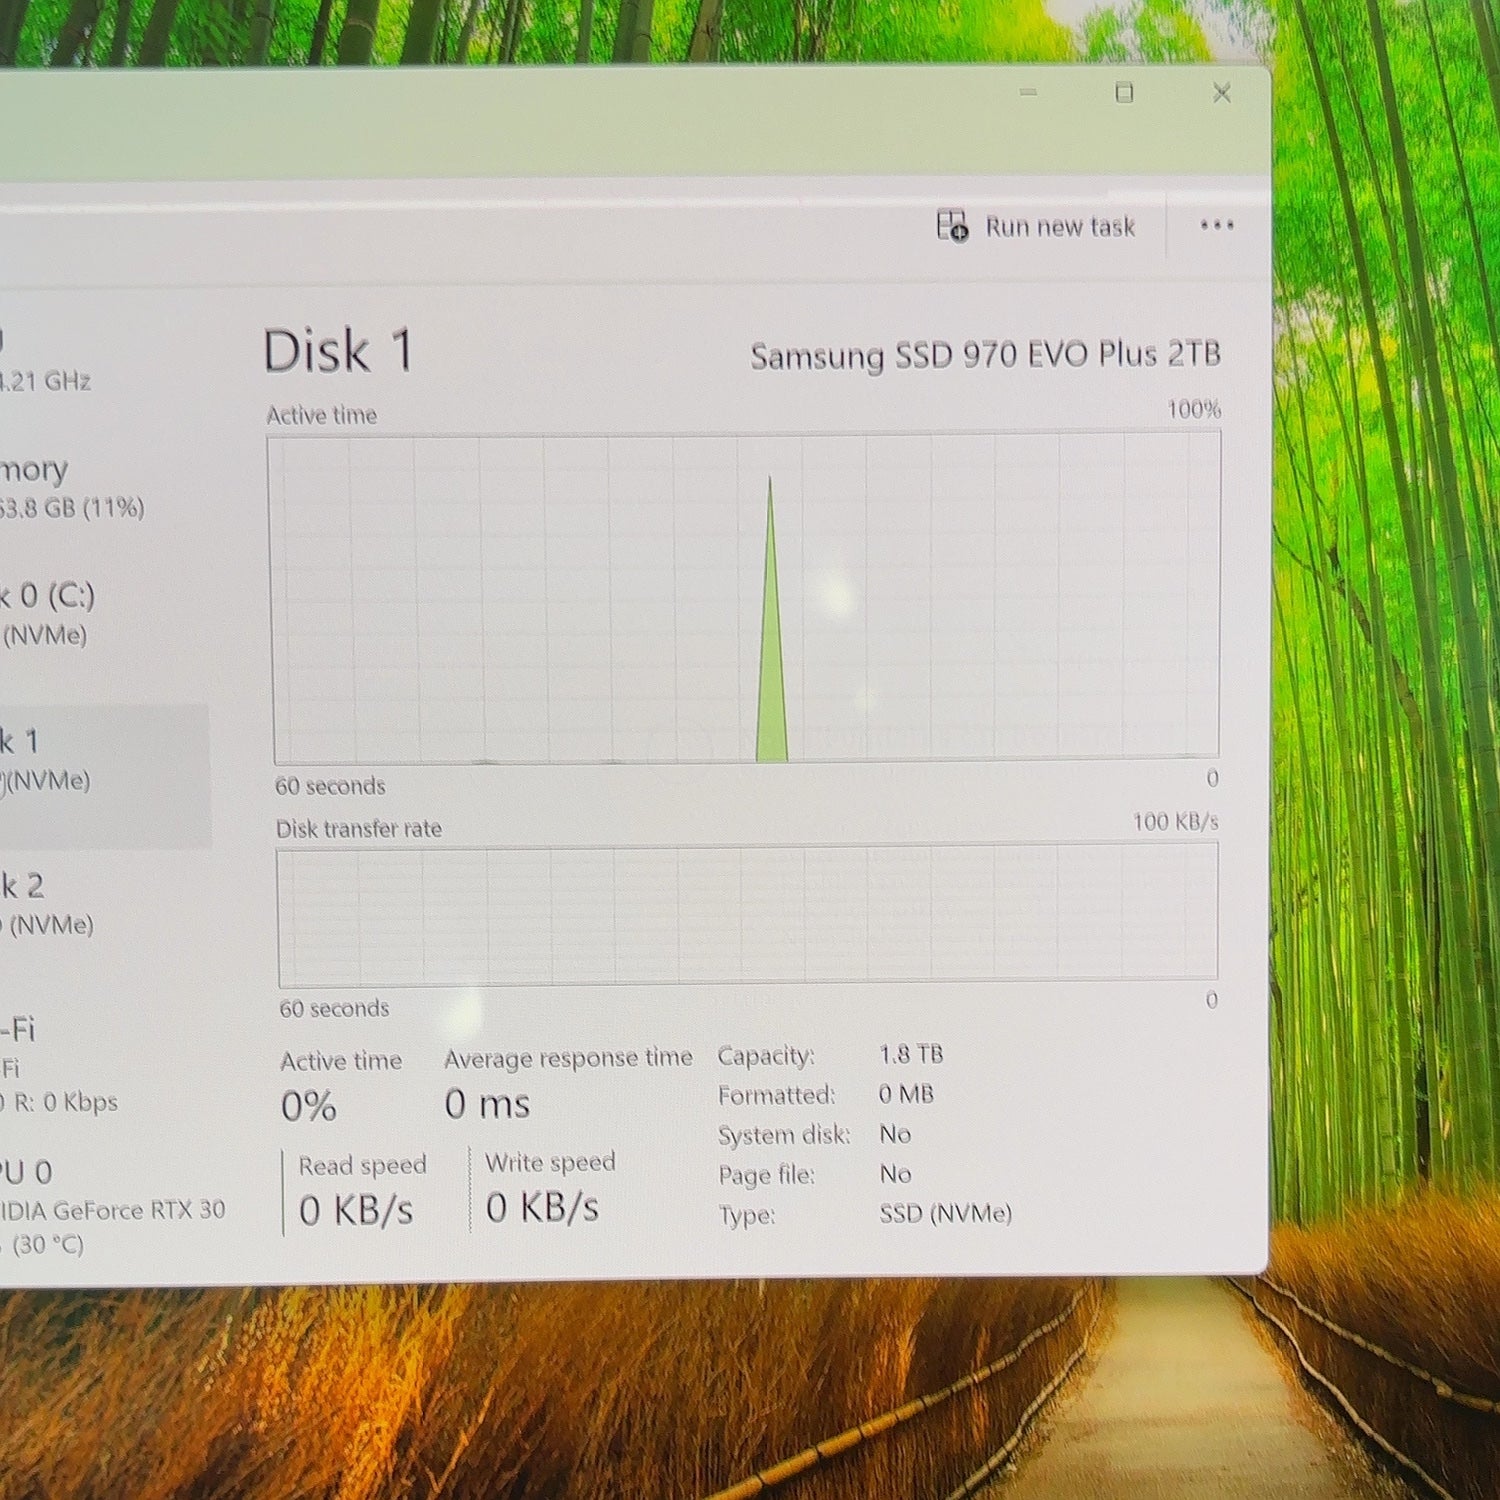The height and width of the screenshot is (1500, 1500).
Task: Select the Disk 1 sidebar entry
Action: 104,776
